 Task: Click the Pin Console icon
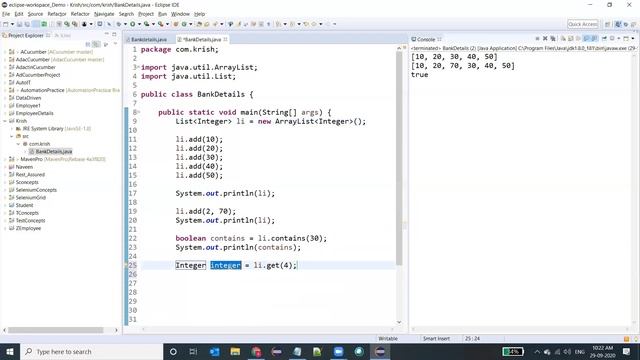click(604, 38)
